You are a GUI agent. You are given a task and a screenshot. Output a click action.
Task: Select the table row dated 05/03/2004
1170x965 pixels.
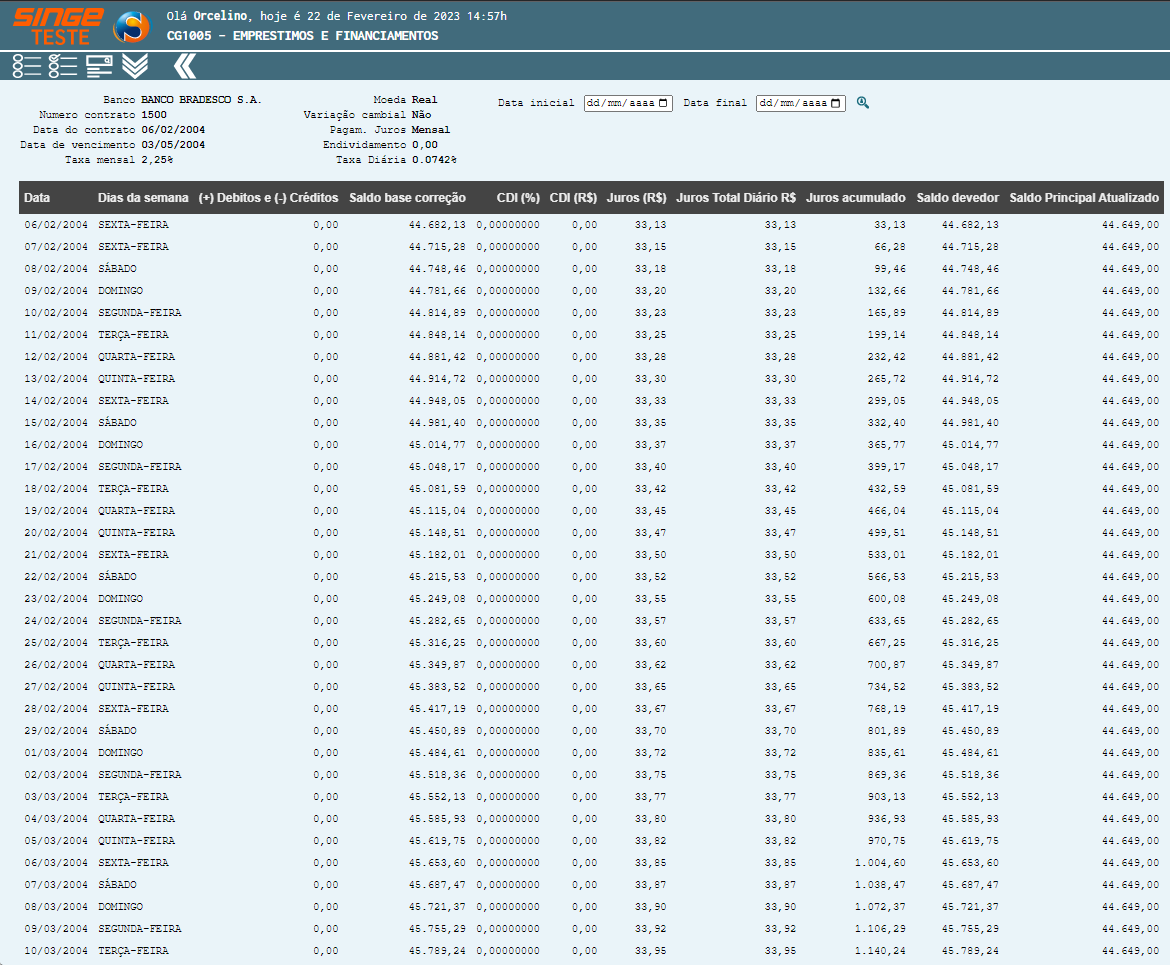pos(591,841)
